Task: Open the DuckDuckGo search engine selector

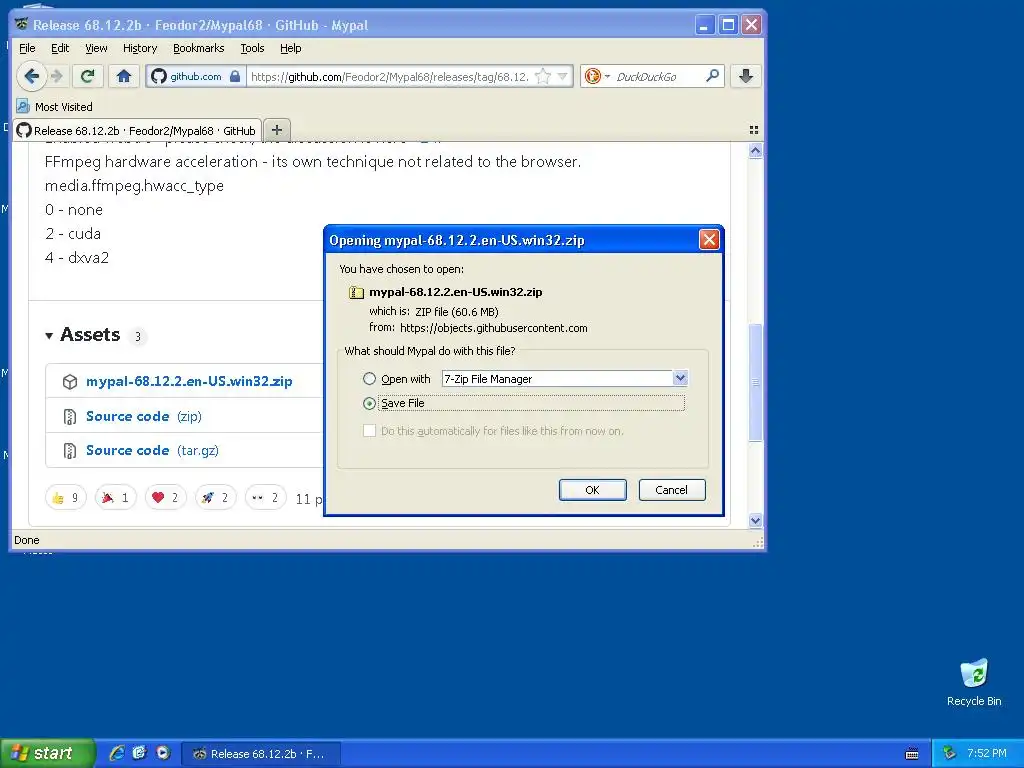Action: pyautogui.click(x=597, y=76)
